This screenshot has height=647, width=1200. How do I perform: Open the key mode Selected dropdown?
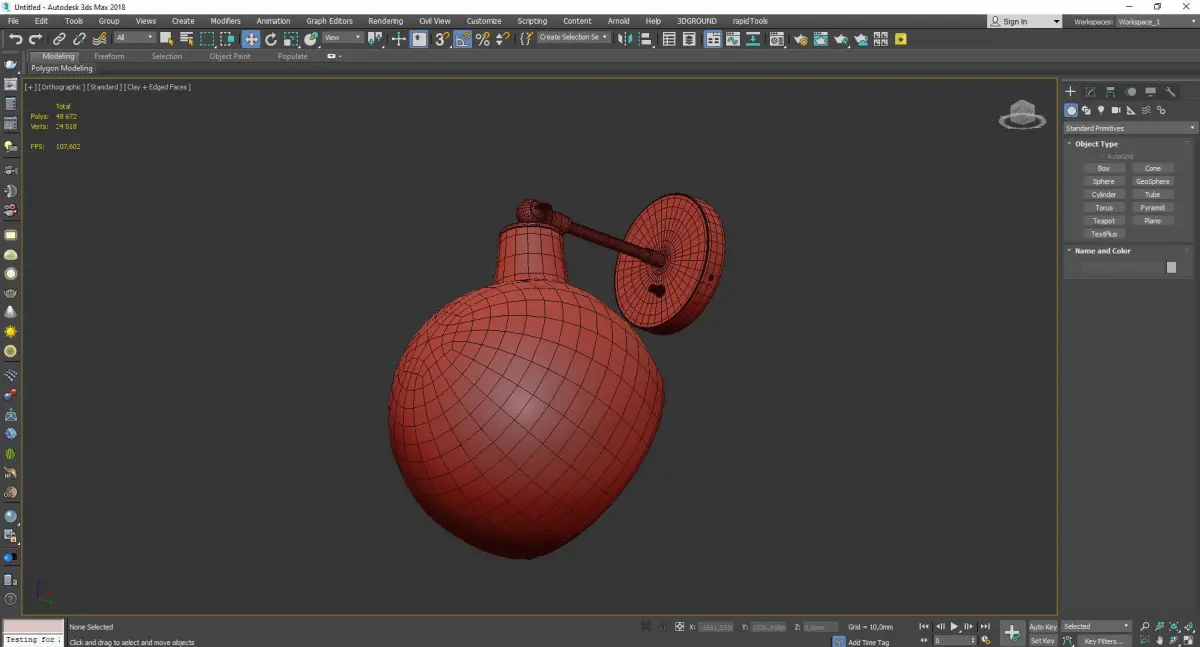(1096, 627)
